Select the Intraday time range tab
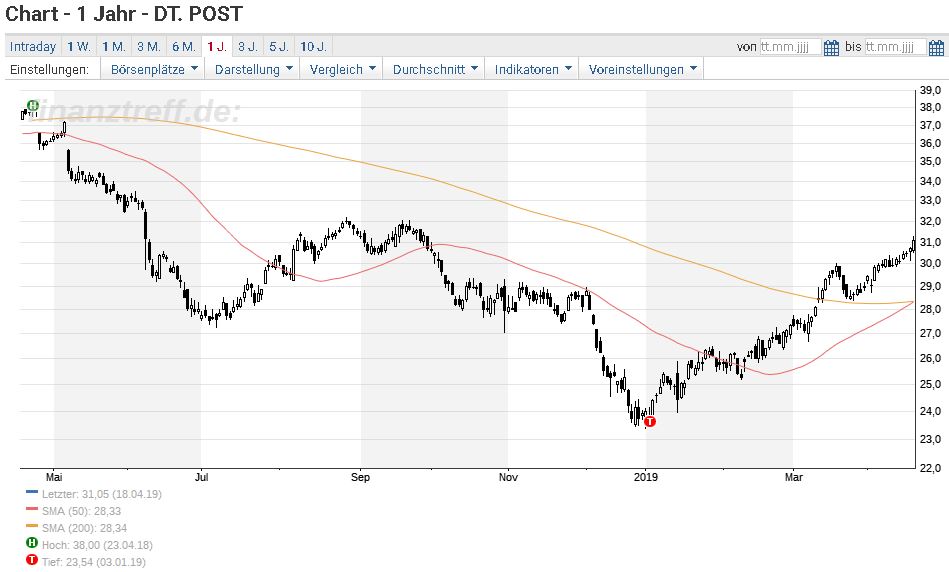The height and width of the screenshot is (572, 949). click(x=33, y=47)
